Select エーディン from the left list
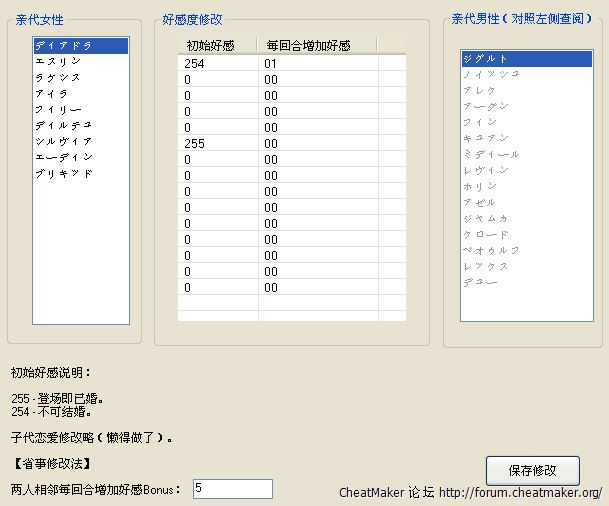This screenshot has width=609, height=506. click(x=63, y=157)
